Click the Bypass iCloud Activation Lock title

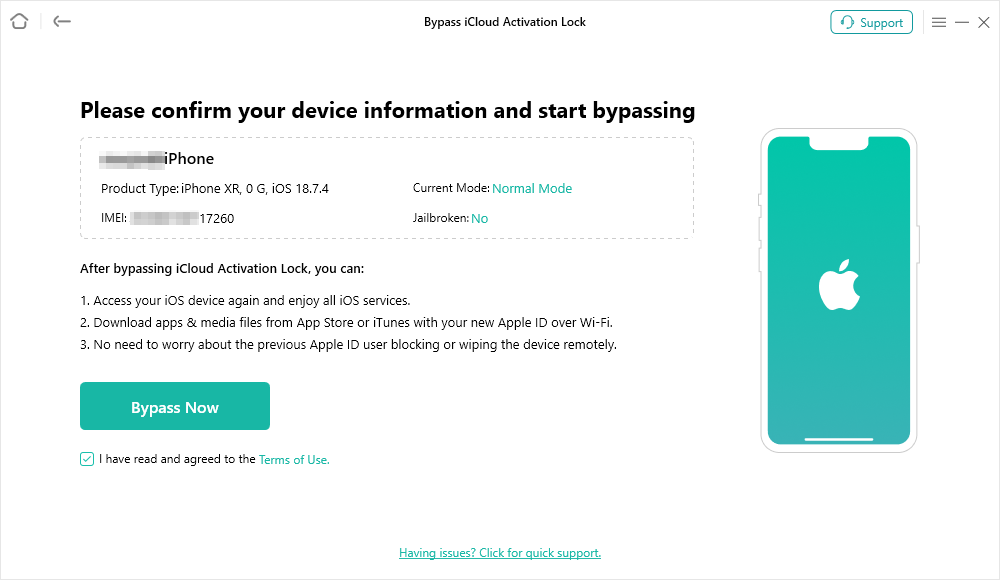504,22
